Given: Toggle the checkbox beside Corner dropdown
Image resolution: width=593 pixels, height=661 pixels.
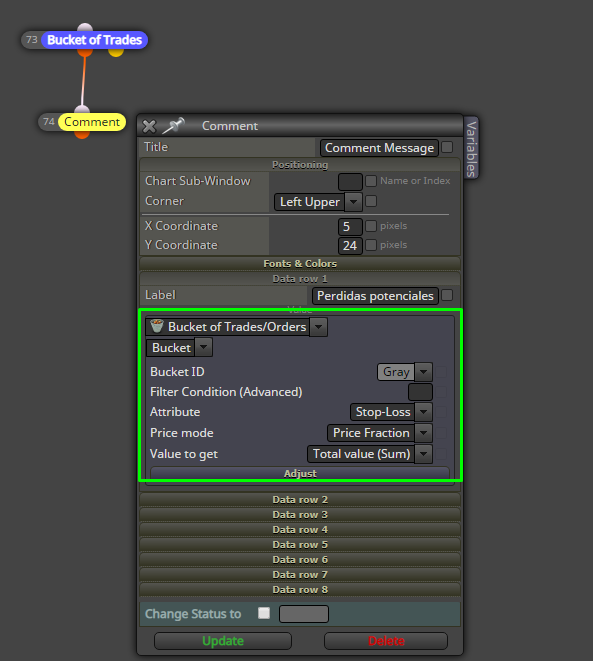Looking at the screenshot, I should (371, 201).
